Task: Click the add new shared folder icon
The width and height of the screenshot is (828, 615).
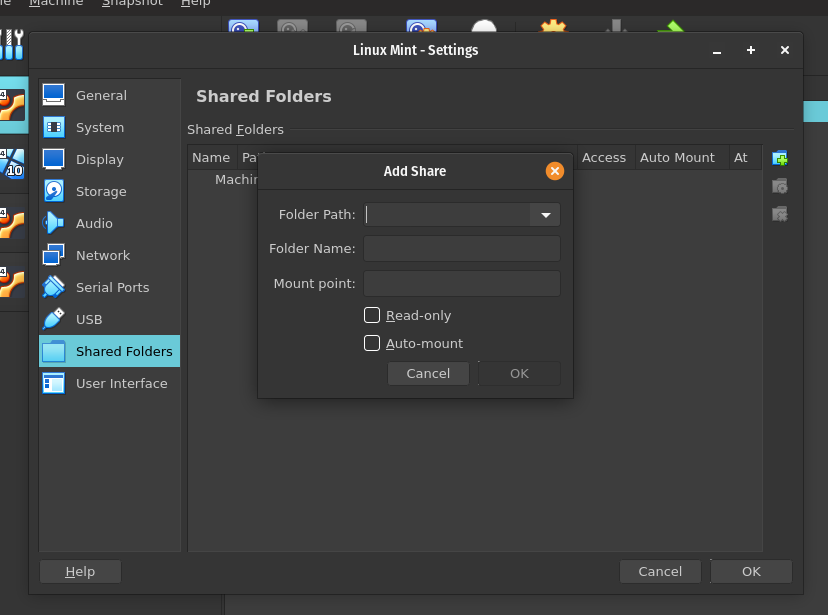Action: 780,158
